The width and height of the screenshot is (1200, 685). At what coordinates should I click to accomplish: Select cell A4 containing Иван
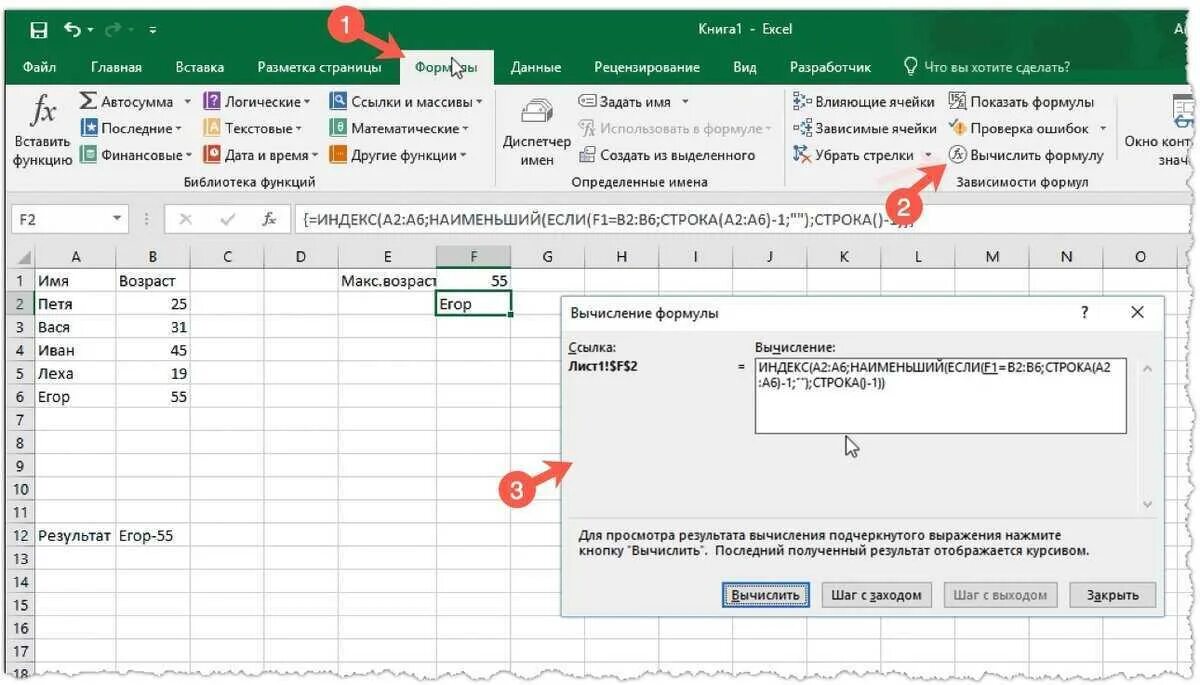[x=75, y=350]
